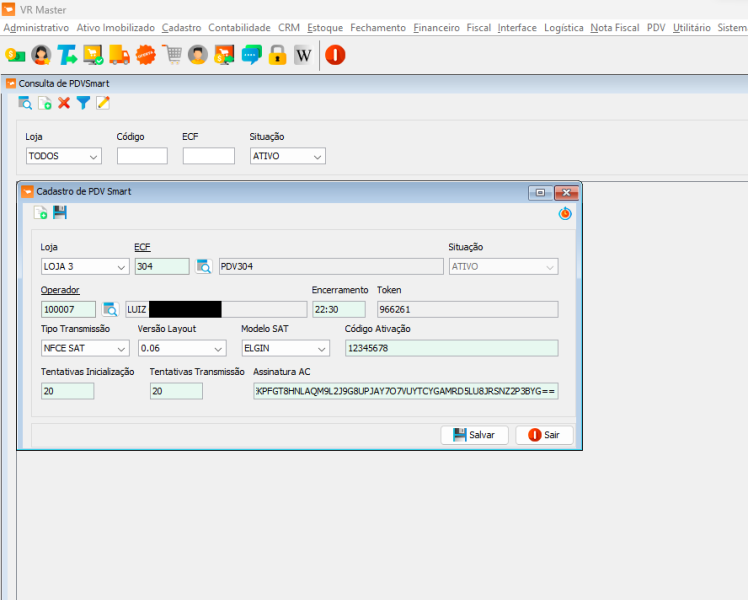Image resolution: width=748 pixels, height=600 pixels.
Task: Click the blue funnel filter icon
Action: (83, 103)
